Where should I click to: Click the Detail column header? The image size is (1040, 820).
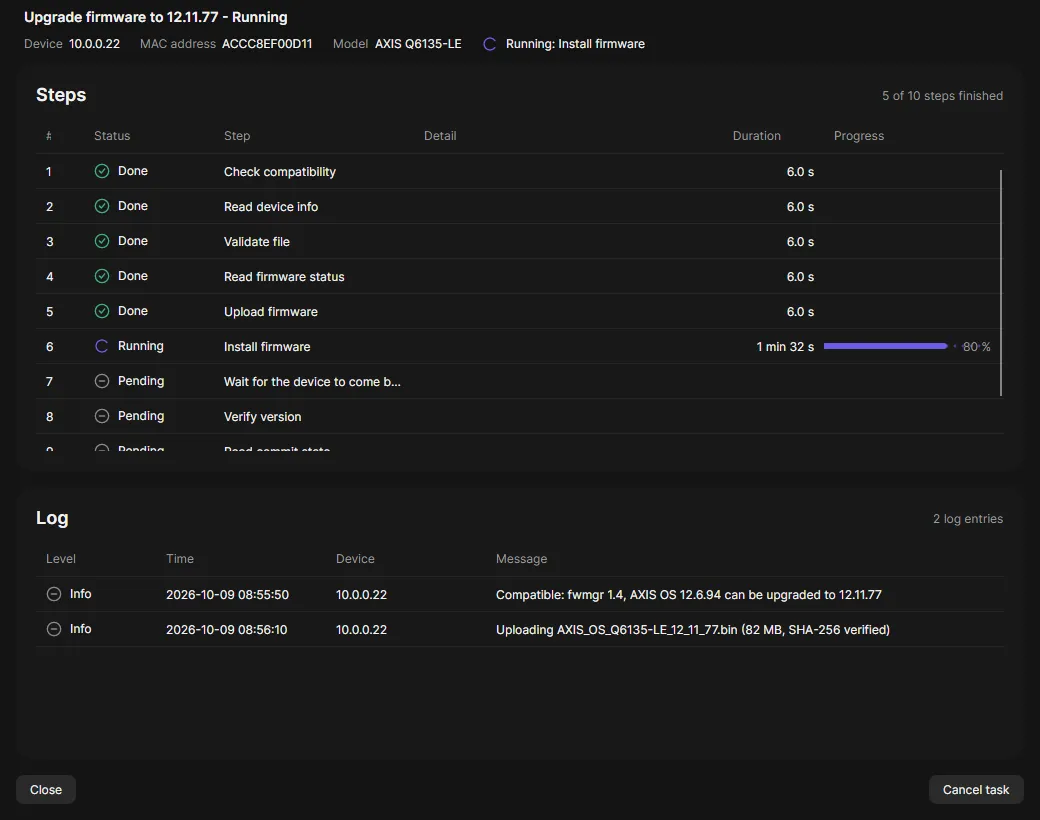click(x=440, y=135)
